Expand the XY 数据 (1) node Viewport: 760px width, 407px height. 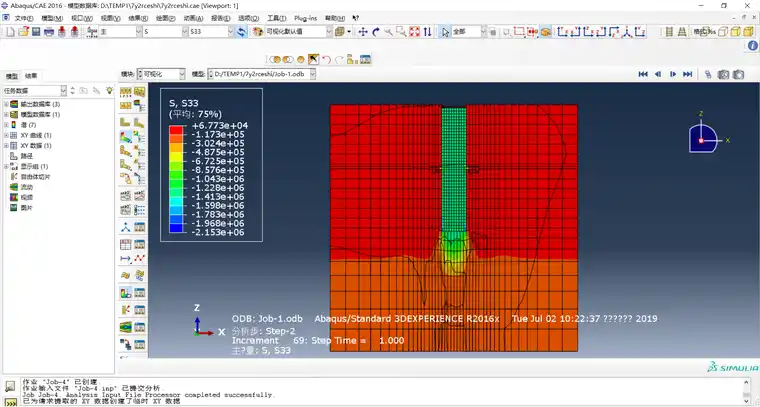click(6, 146)
